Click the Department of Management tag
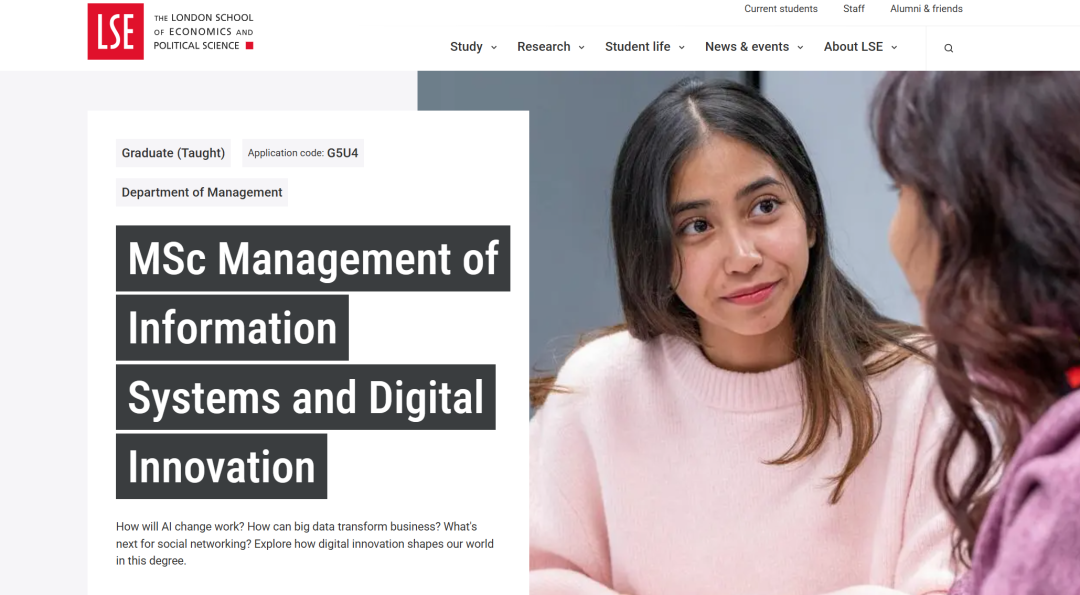 [x=202, y=192]
